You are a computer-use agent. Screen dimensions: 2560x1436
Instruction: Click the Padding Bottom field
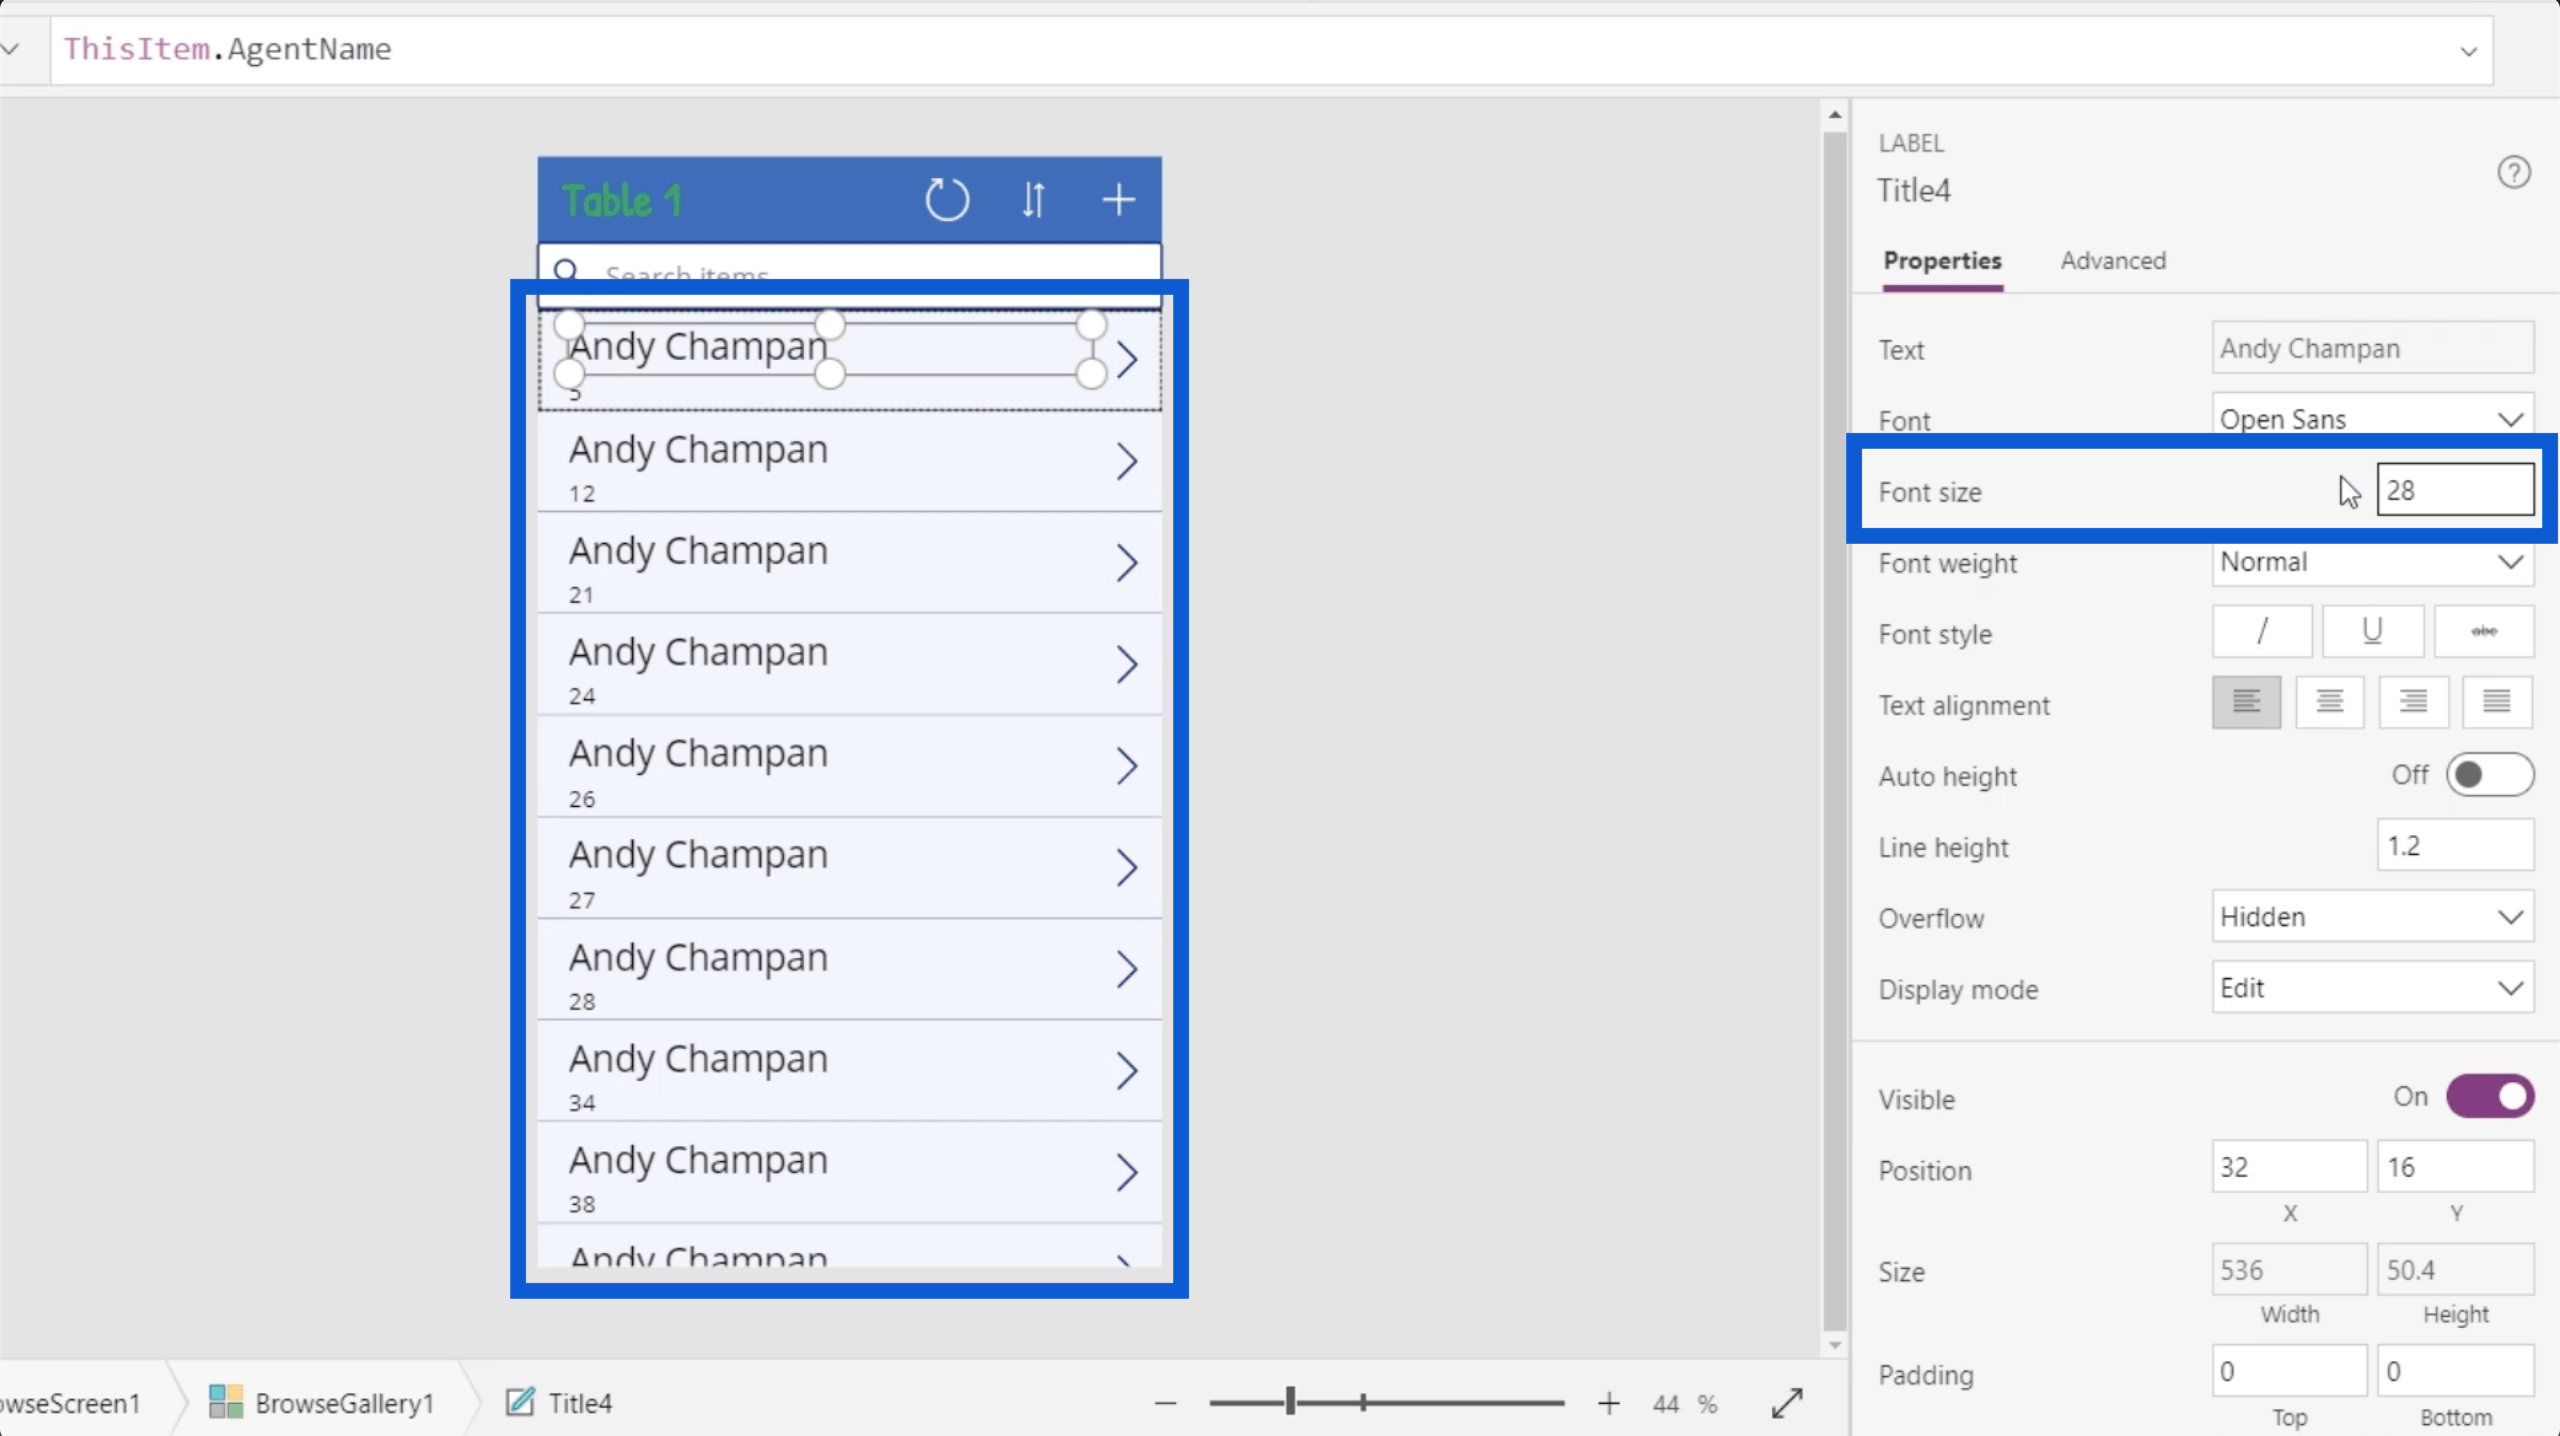[2455, 1370]
